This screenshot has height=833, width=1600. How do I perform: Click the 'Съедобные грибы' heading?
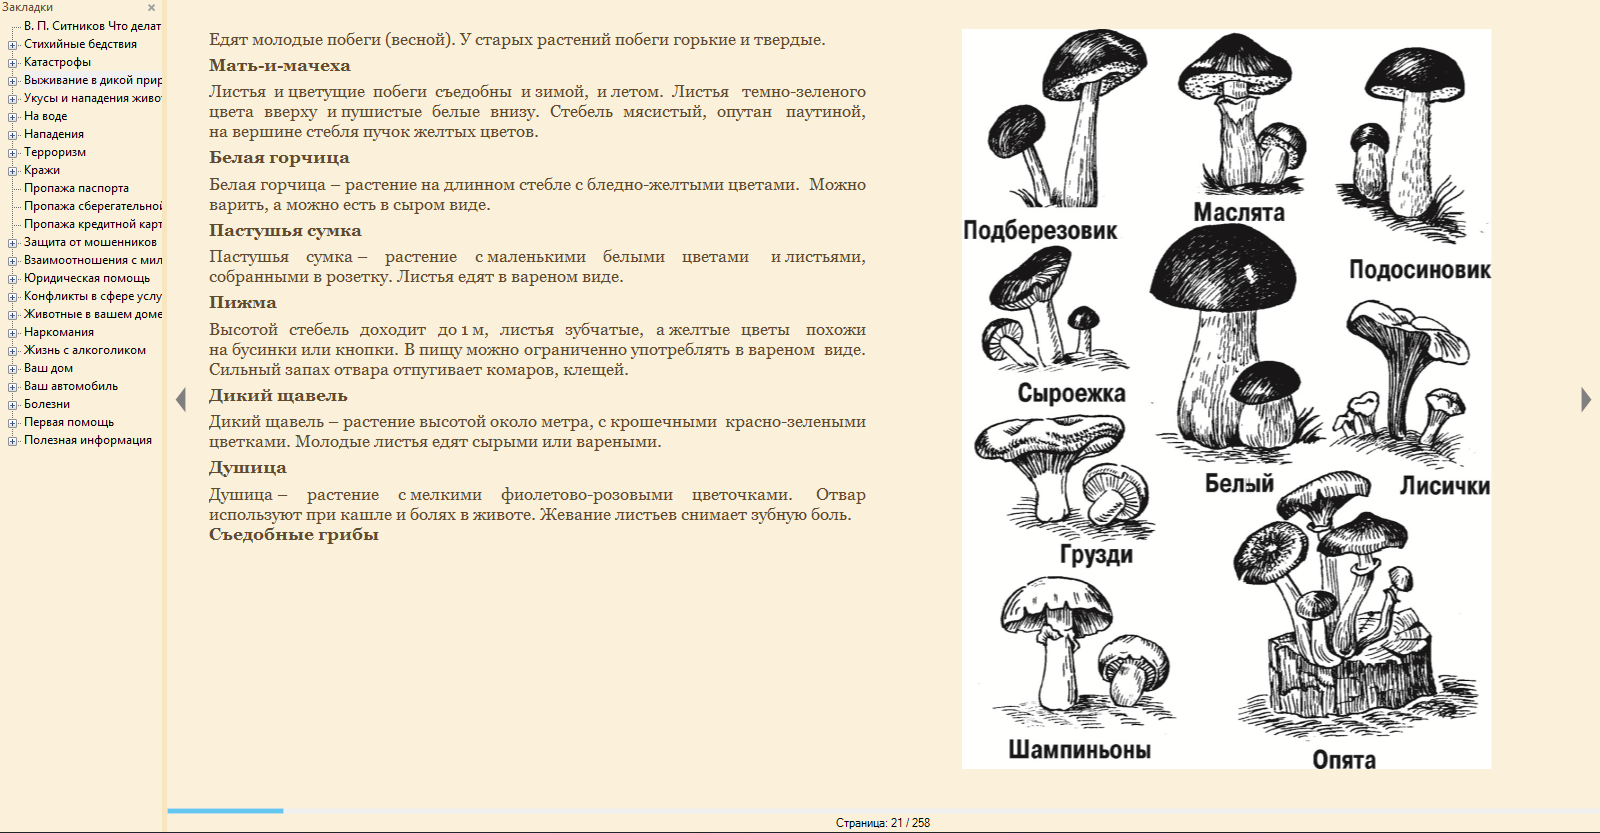coord(294,535)
